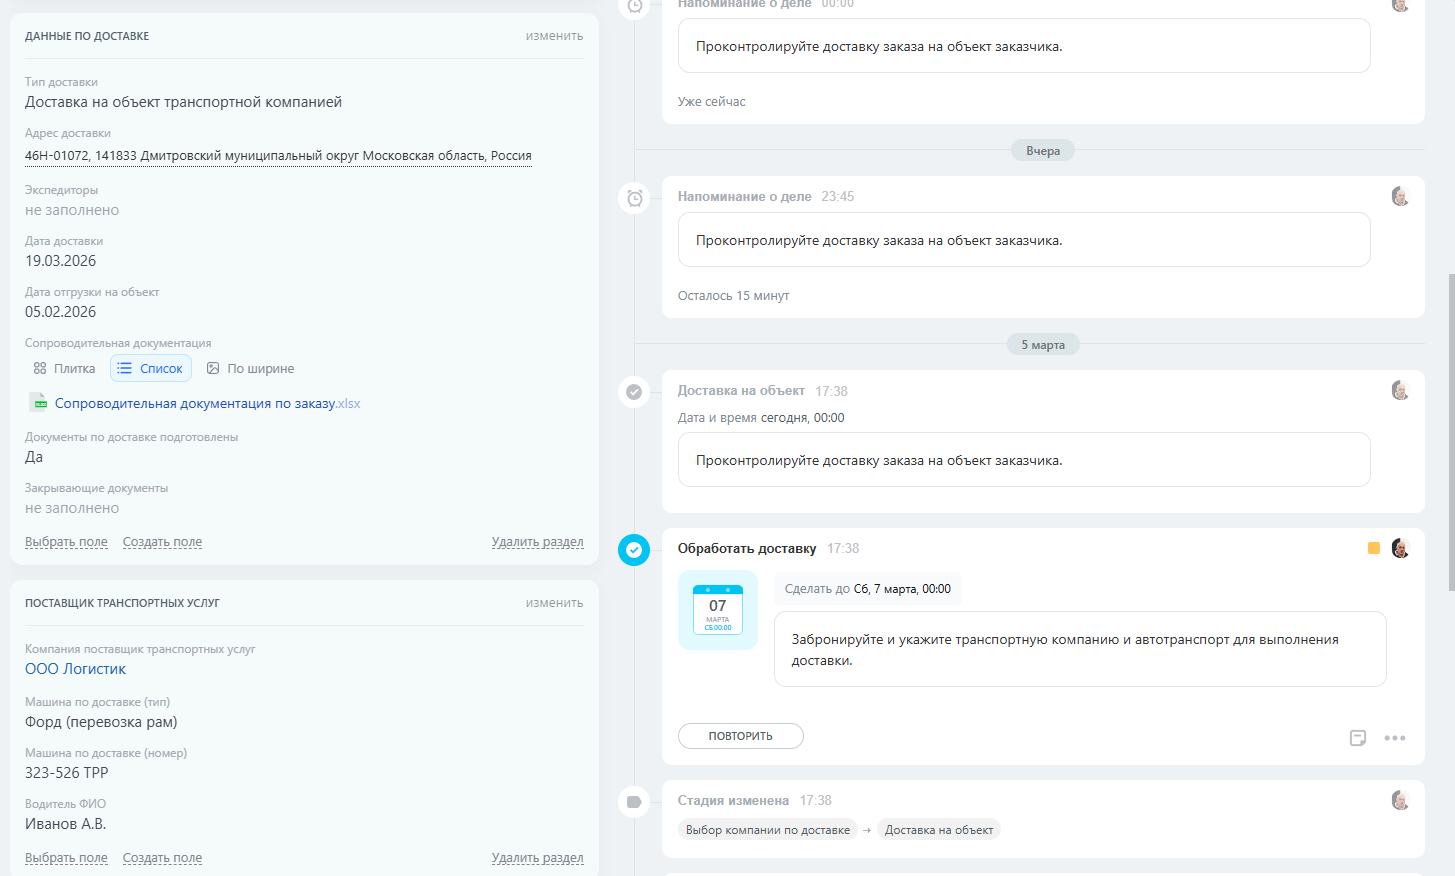Click the Дата отгрузки value 05.02.2026
Viewport: 1455px width, 876px height.
[x=61, y=312]
